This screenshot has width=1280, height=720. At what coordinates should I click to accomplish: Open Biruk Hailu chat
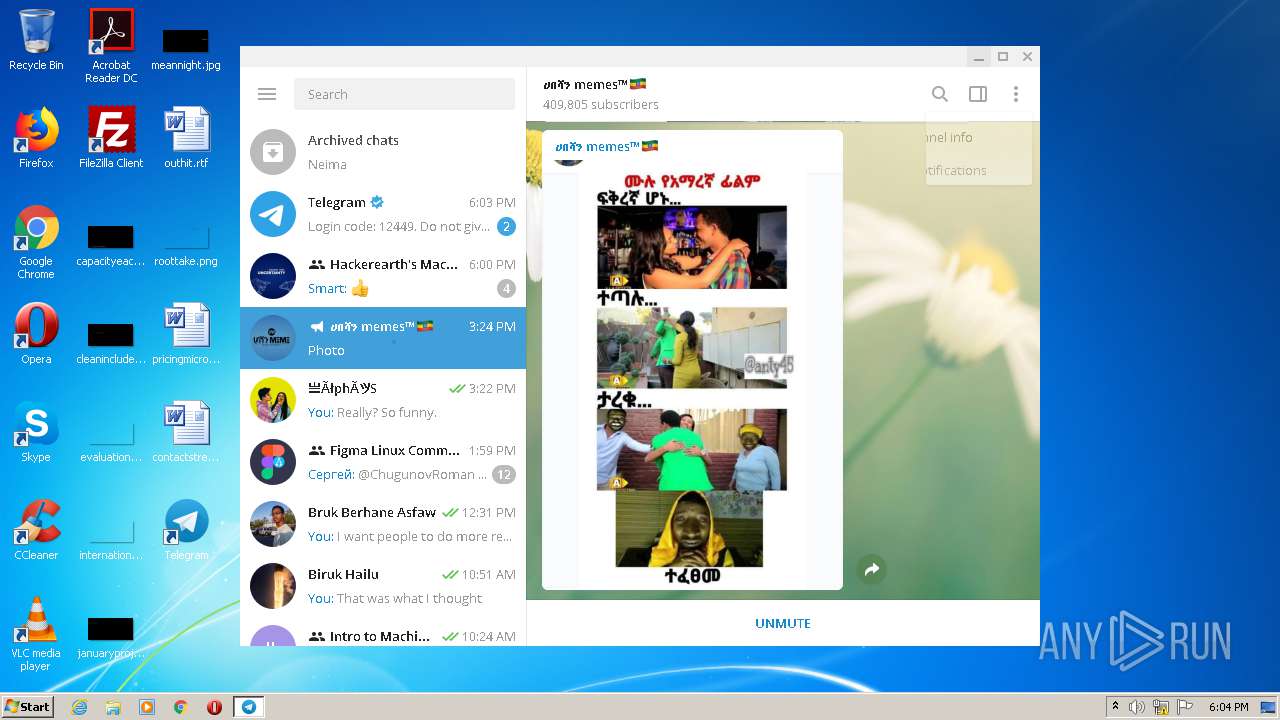click(383, 586)
